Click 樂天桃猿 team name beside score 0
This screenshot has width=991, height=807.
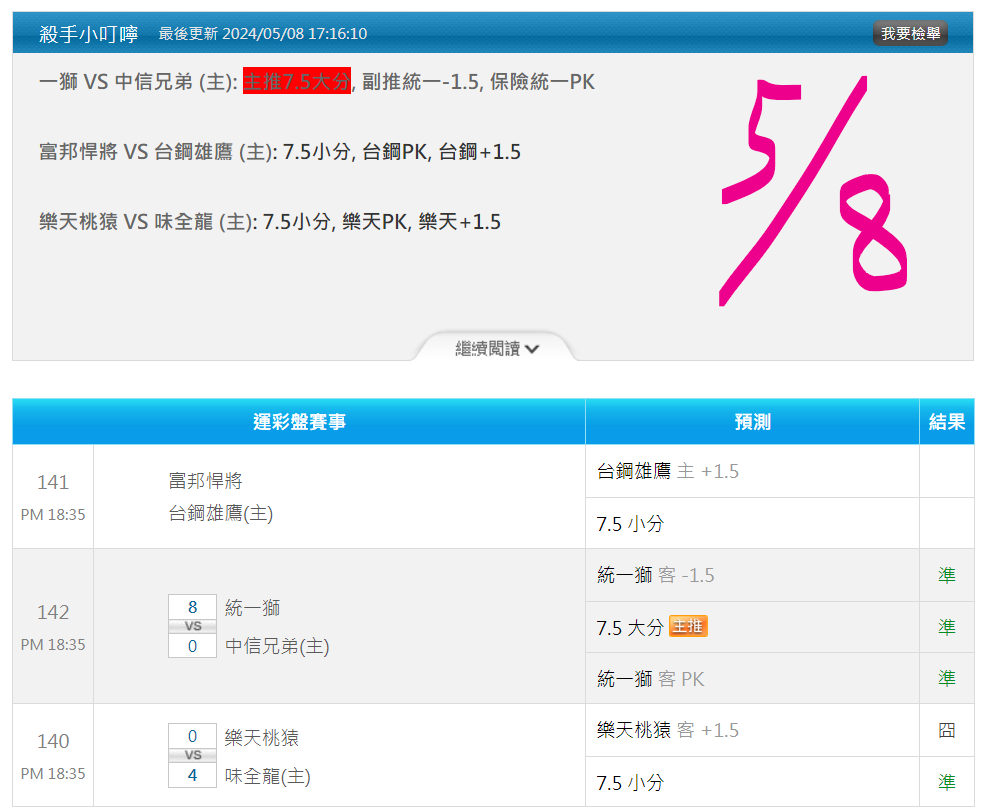click(262, 737)
